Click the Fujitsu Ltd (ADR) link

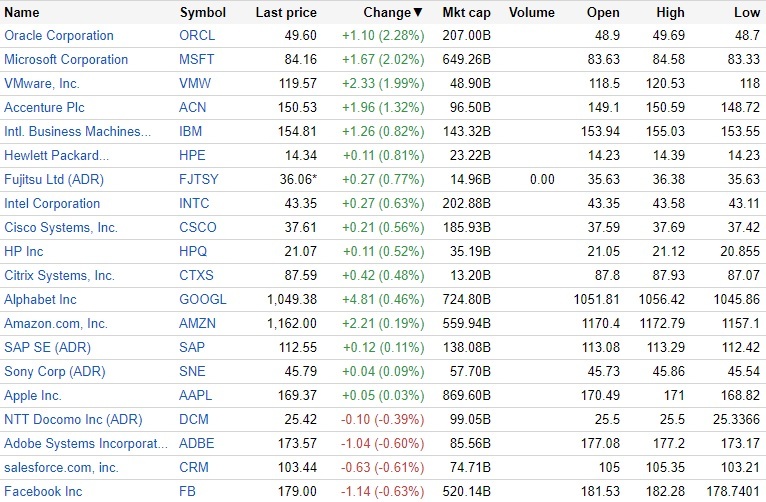[x=54, y=179]
